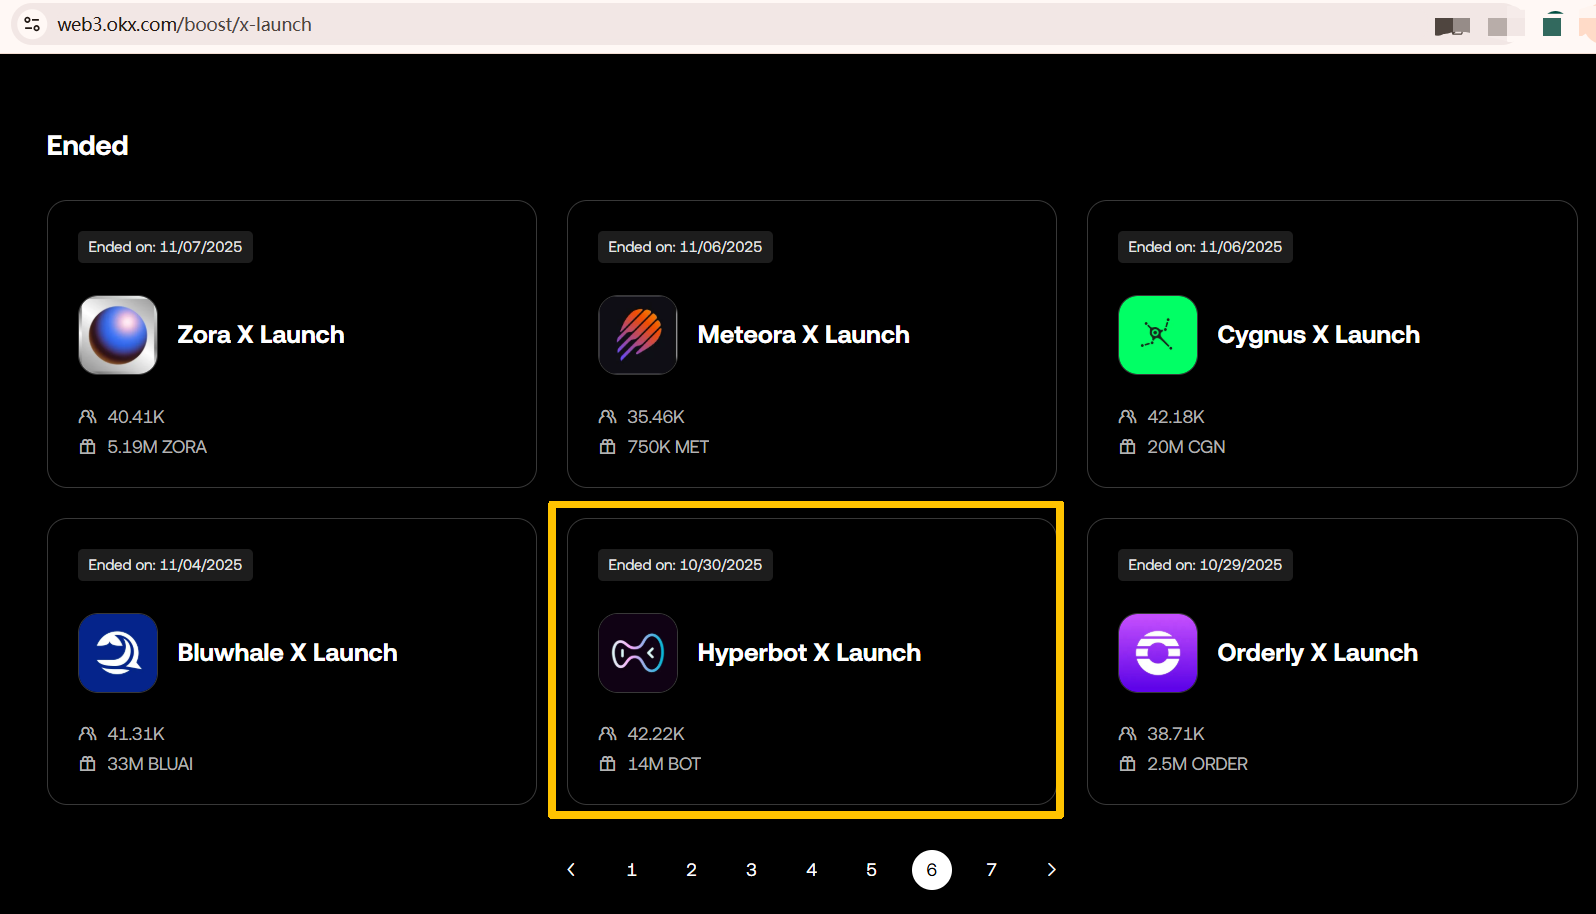Click 'Ended on: 10/30/2025' badge
Screen dimensions: 1596x914
pos(685,565)
